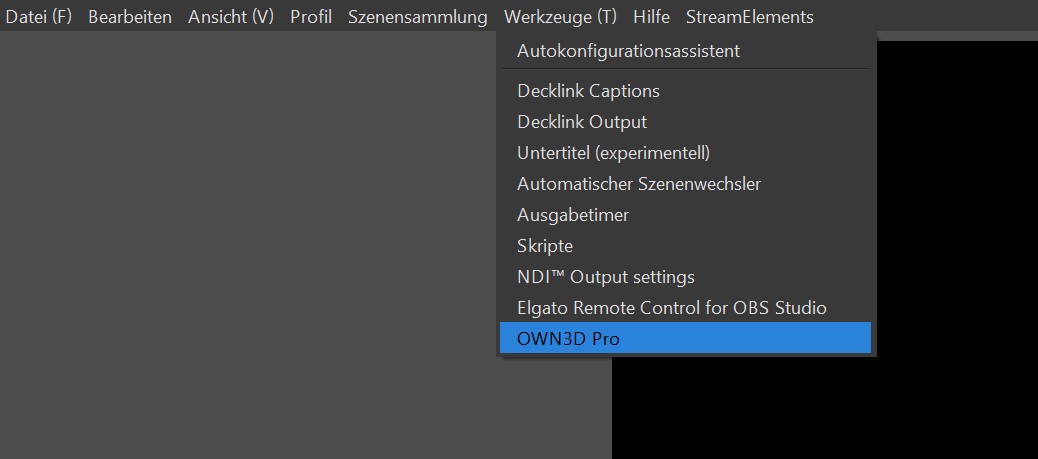Open the Skripte dialog

[545, 246]
